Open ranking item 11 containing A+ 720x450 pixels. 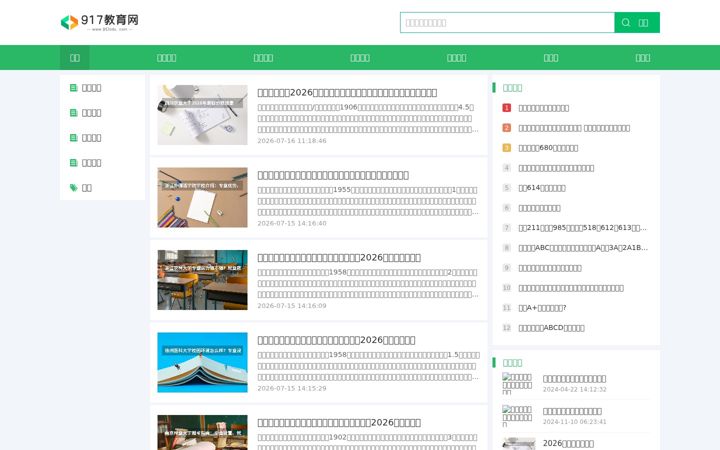point(542,308)
